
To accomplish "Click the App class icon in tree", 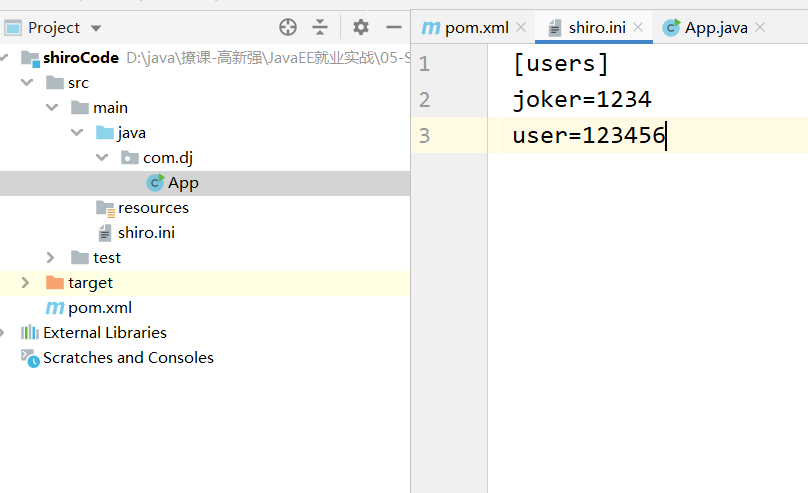I will click(155, 182).
